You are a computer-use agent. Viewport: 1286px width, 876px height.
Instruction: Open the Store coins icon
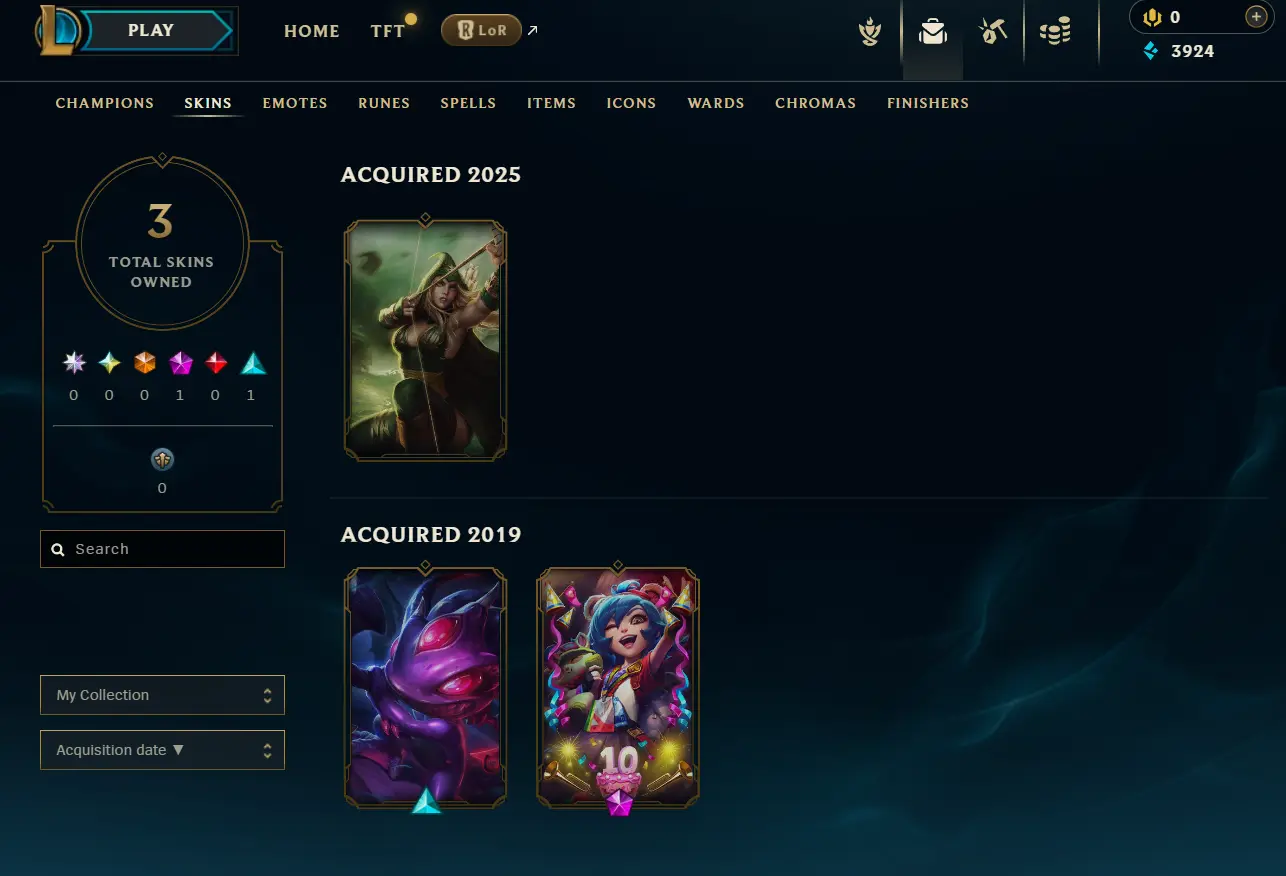click(1055, 32)
